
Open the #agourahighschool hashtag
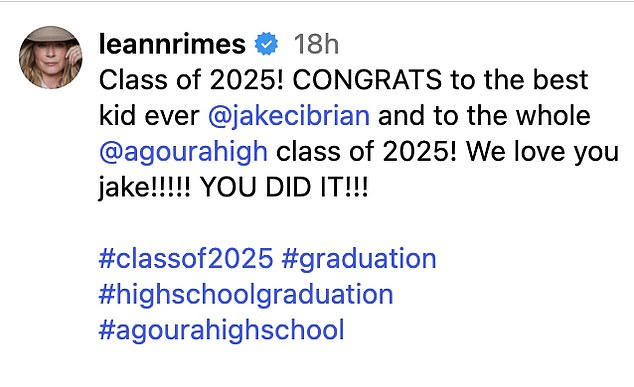click(222, 330)
